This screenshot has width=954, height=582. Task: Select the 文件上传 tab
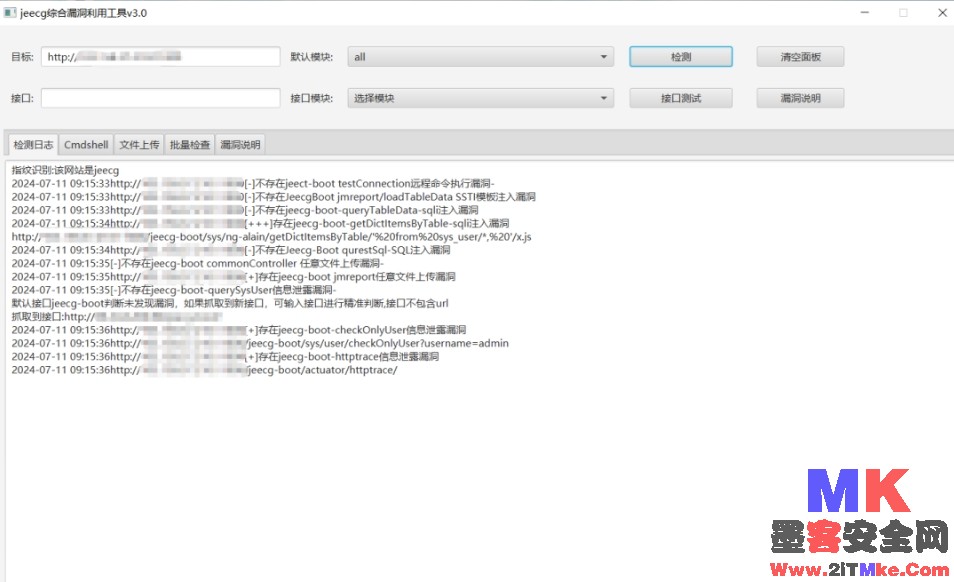coord(139,145)
